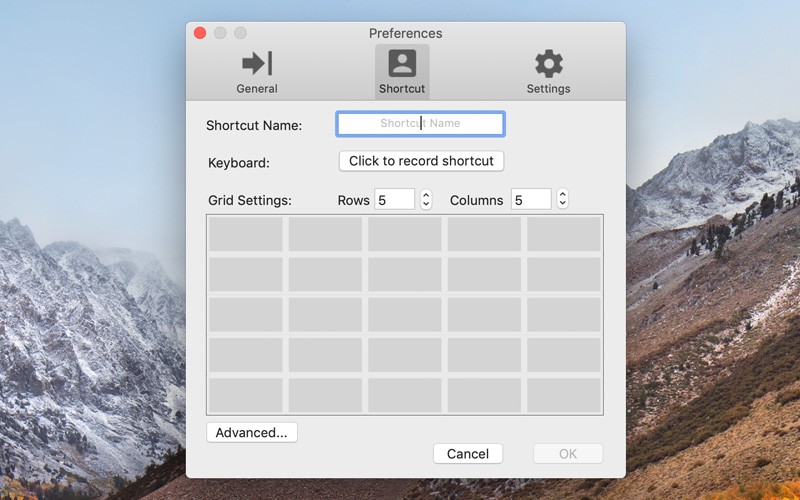Click the 'Click to record shortcut' button
The image size is (800, 500).
[421, 161]
